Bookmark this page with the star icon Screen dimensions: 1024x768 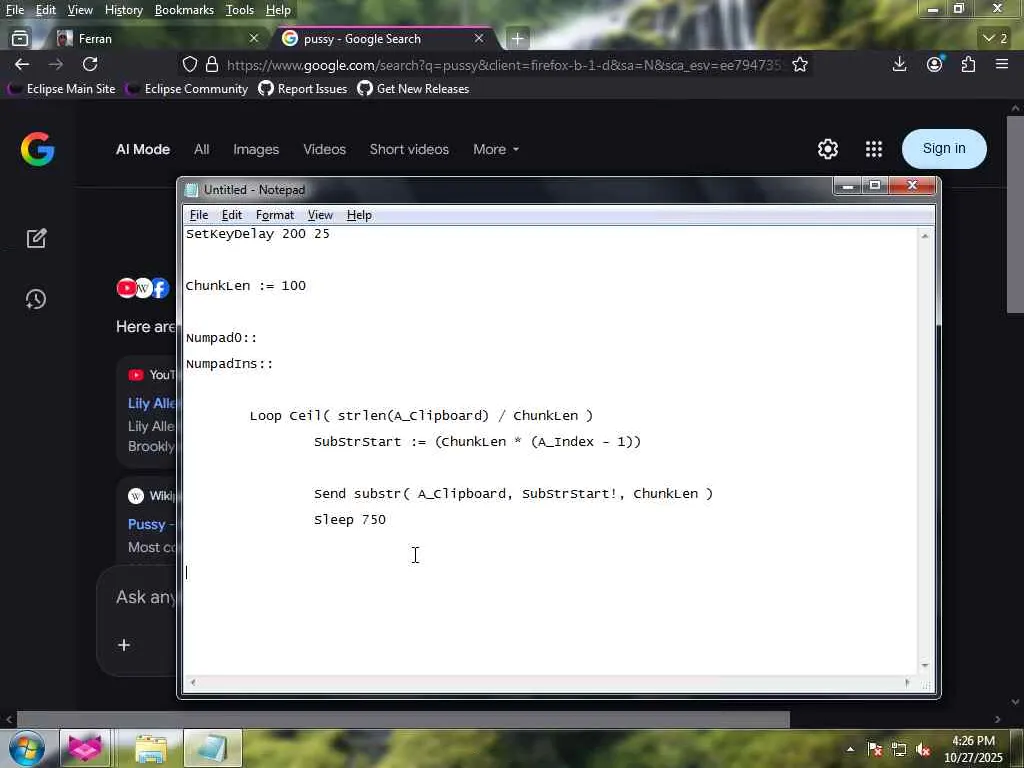pyautogui.click(x=800, y=65)
